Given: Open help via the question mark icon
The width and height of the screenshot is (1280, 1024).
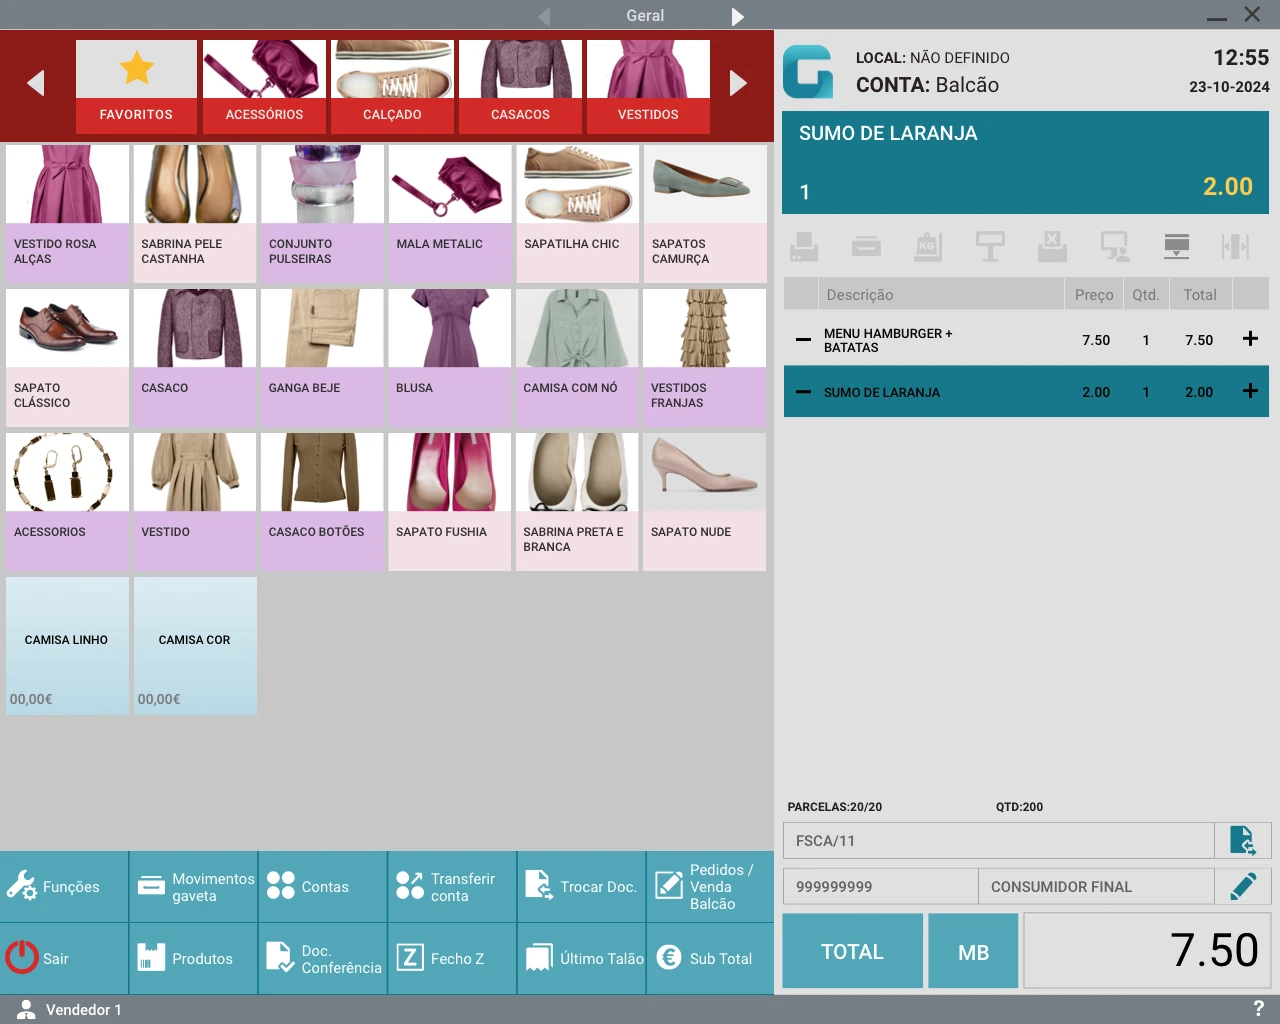Looking at the screenshot, I should 1258,1008.
